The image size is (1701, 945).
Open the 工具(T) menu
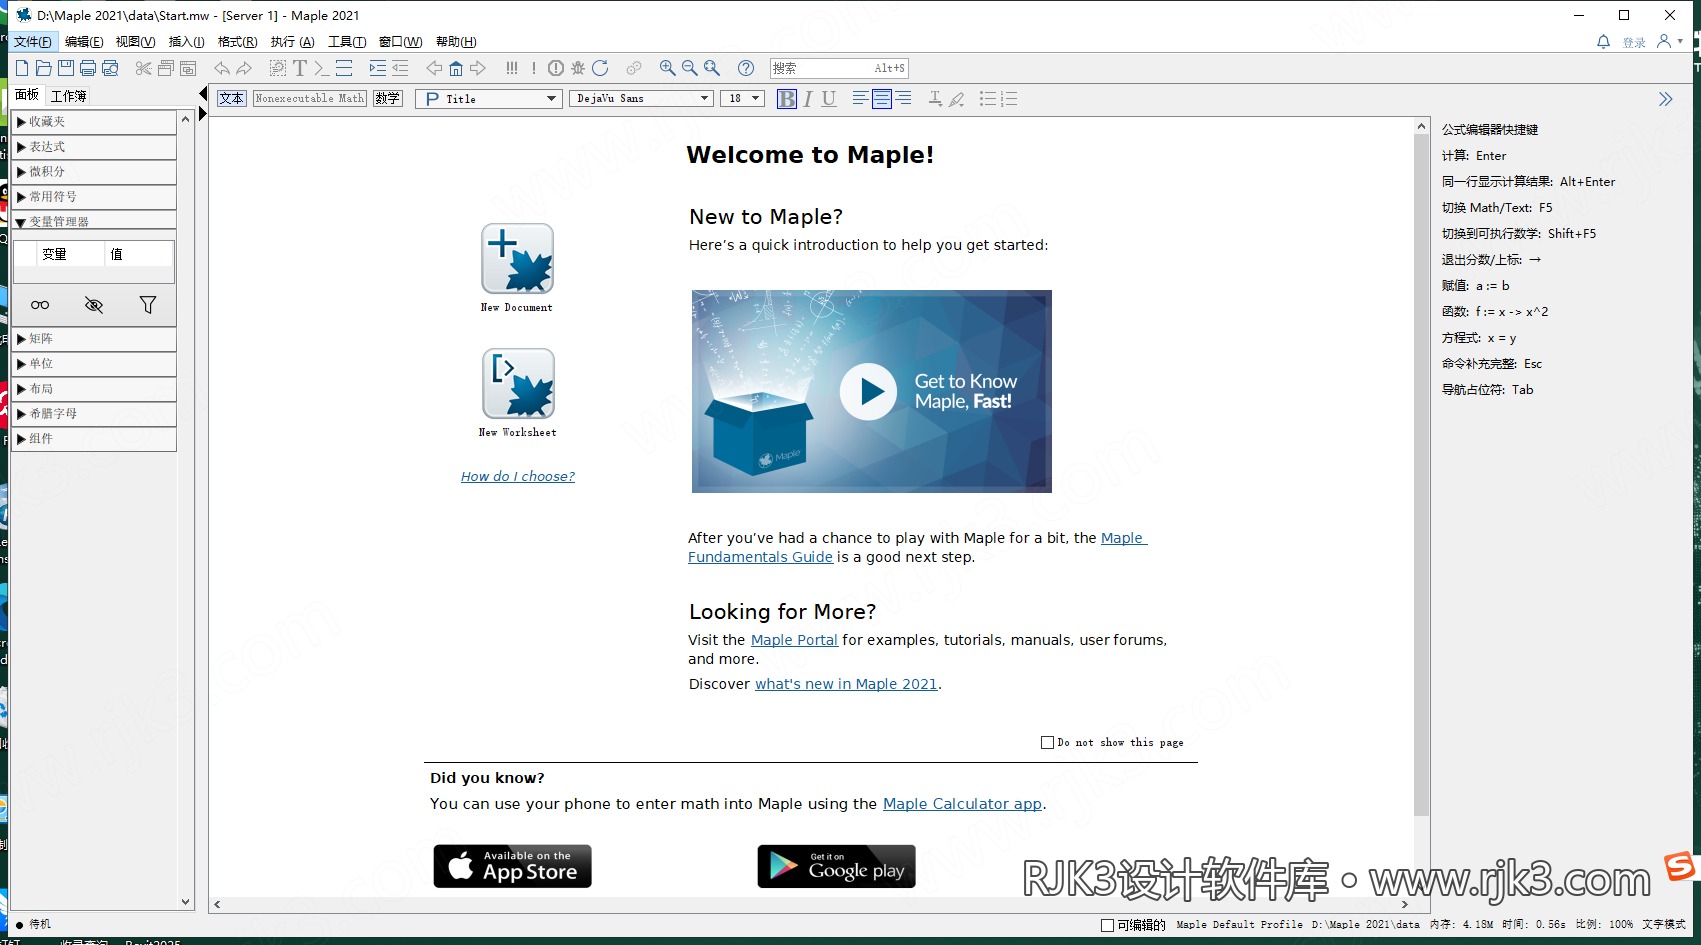(x=347, y=42)
